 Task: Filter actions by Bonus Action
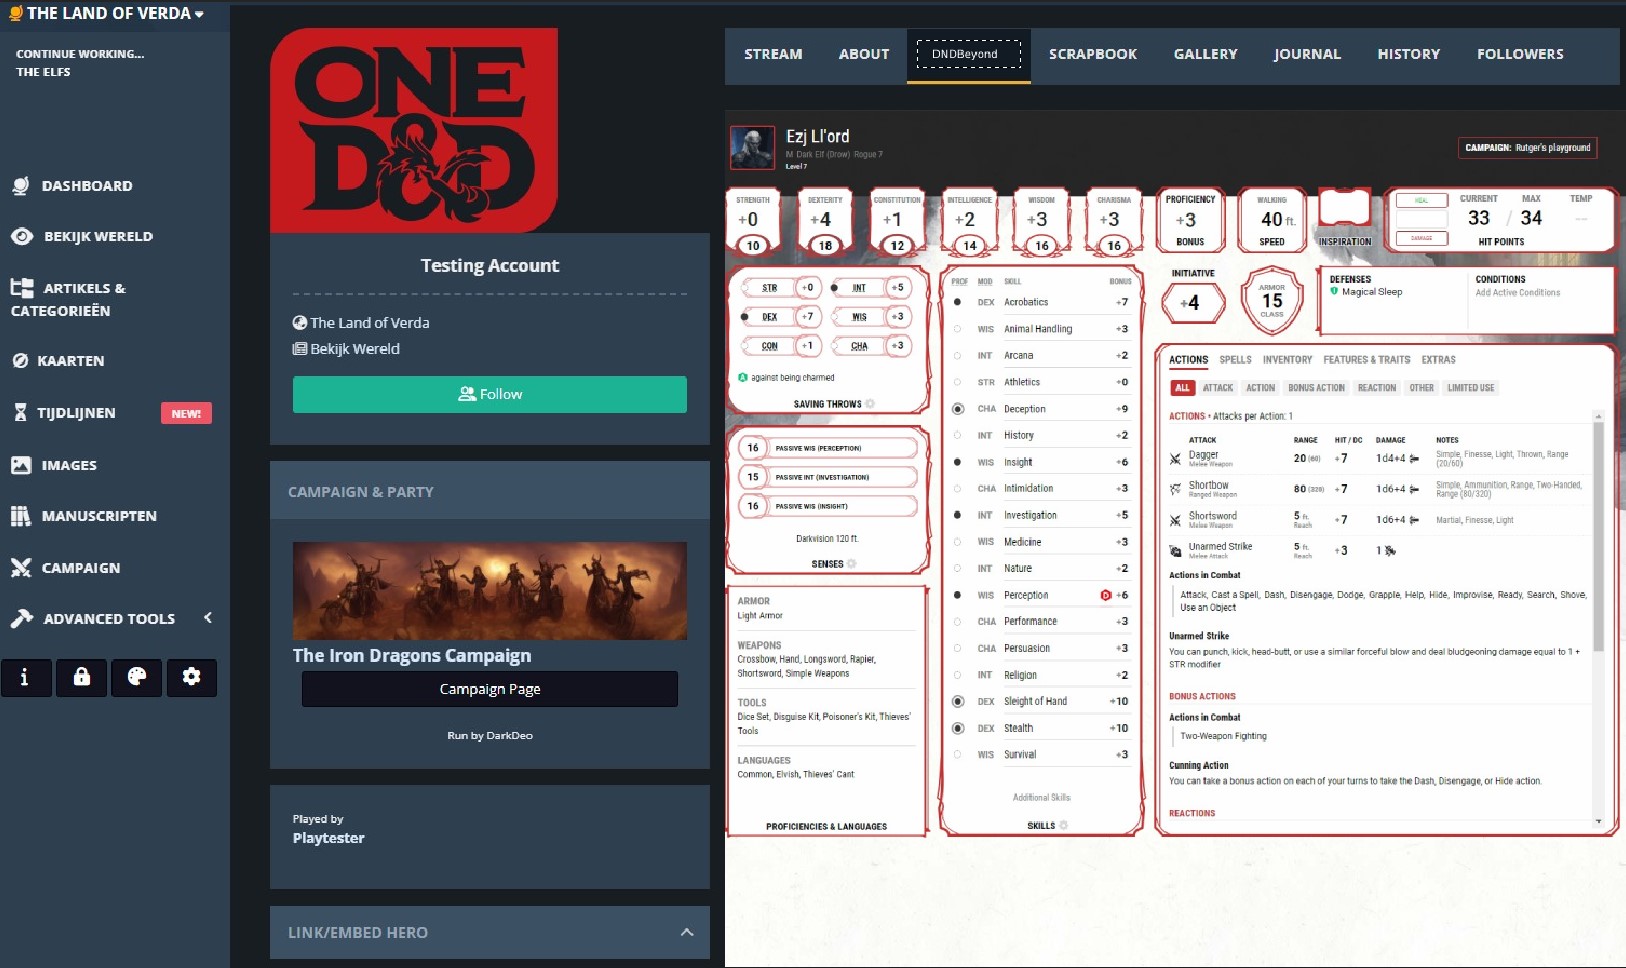pyautogui.click(x=1316, y=388)
